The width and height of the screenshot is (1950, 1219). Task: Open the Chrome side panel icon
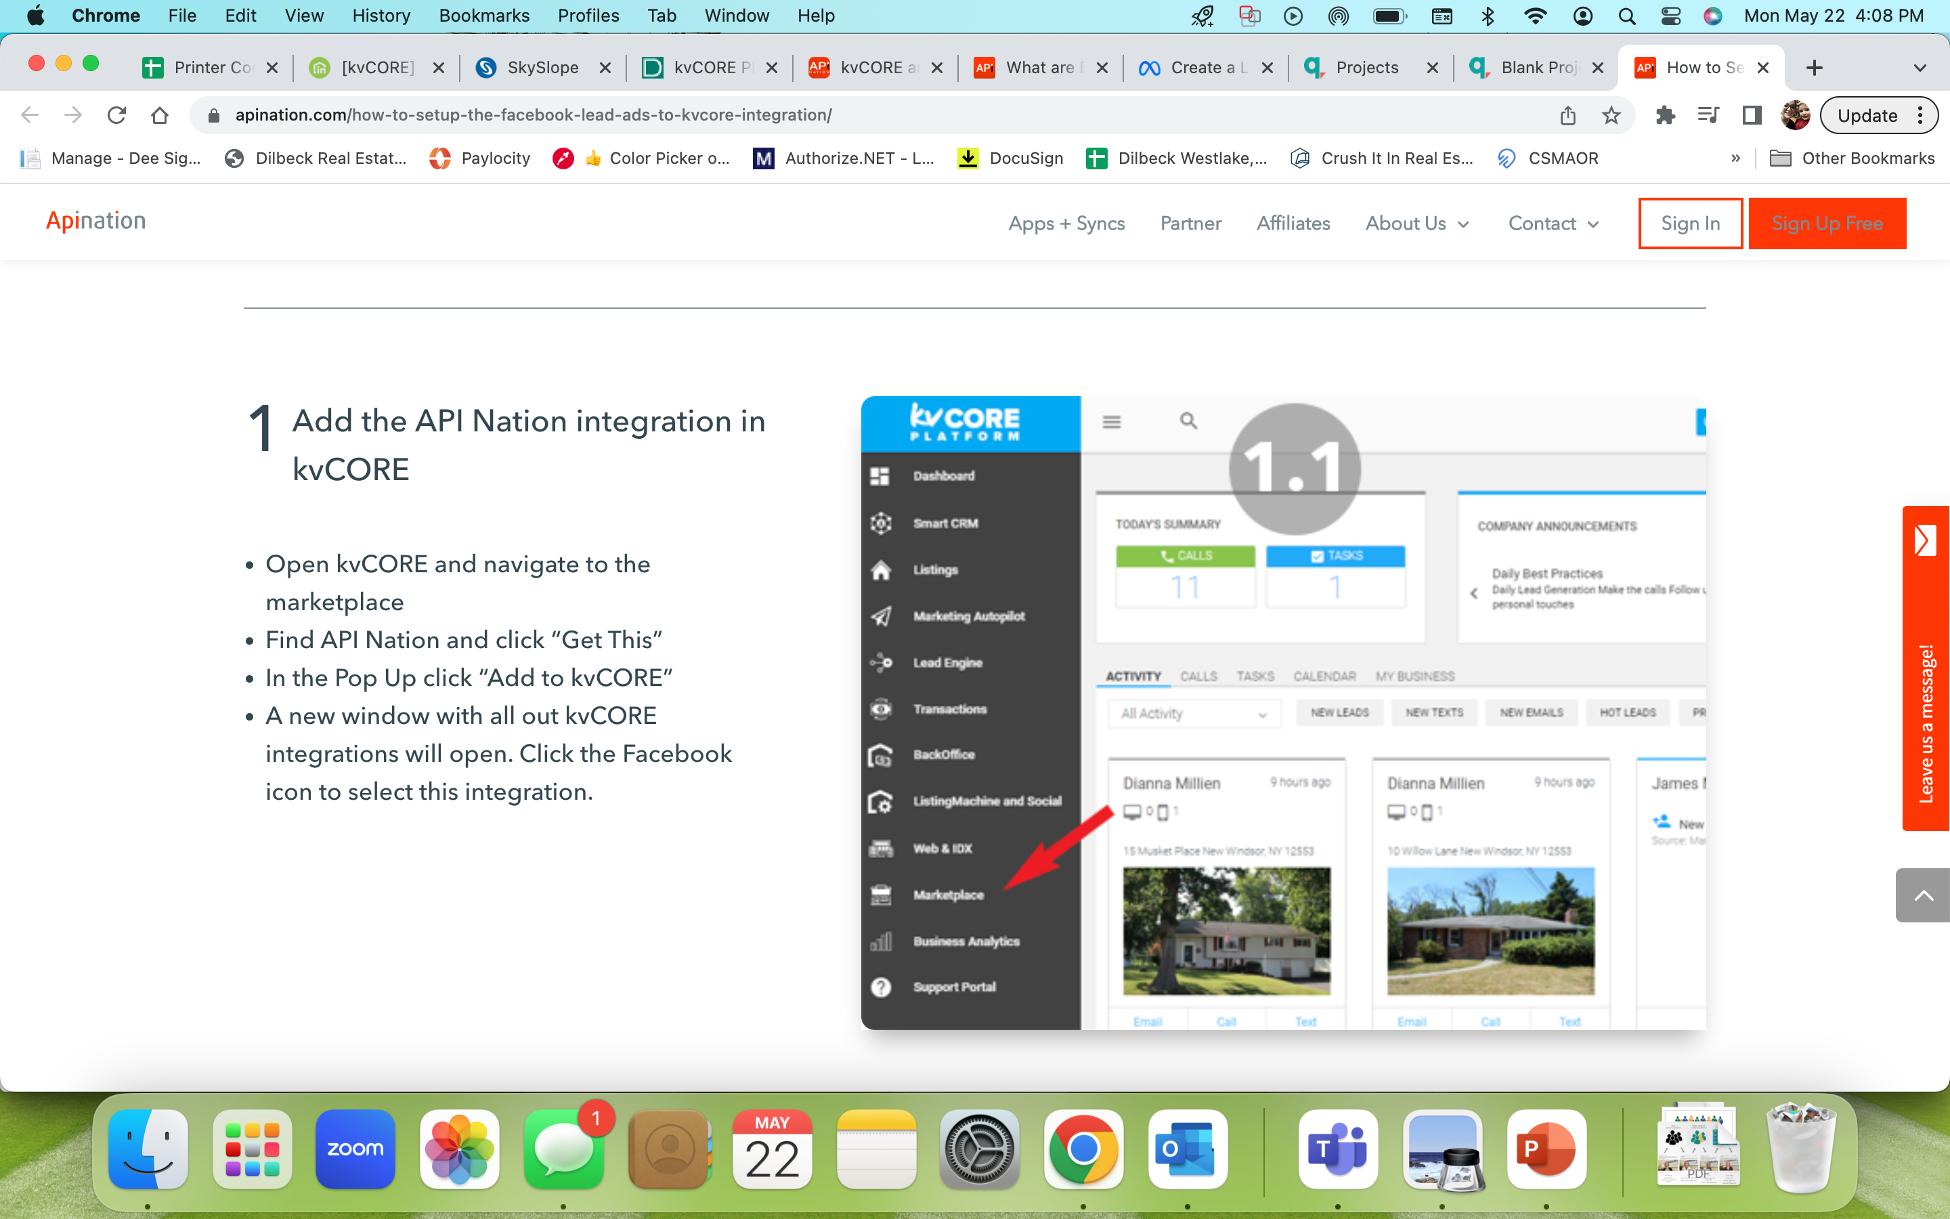click(x=1752, y=115)
